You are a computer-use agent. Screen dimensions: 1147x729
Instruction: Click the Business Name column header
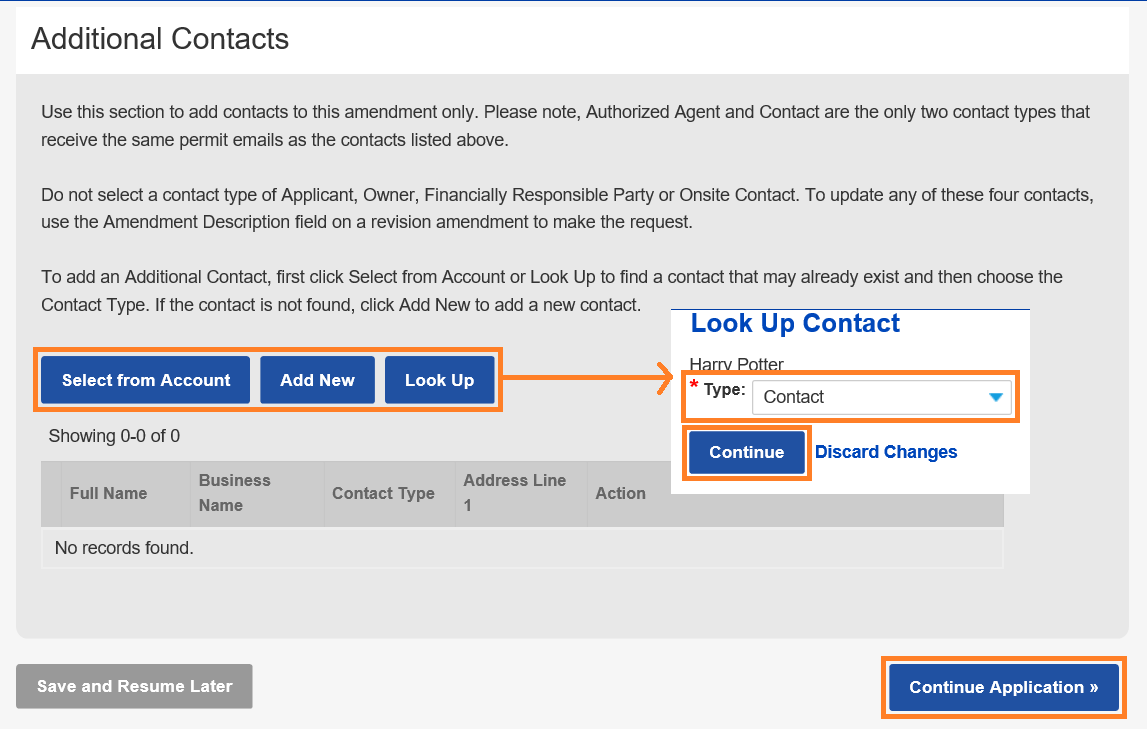(234, 493)
